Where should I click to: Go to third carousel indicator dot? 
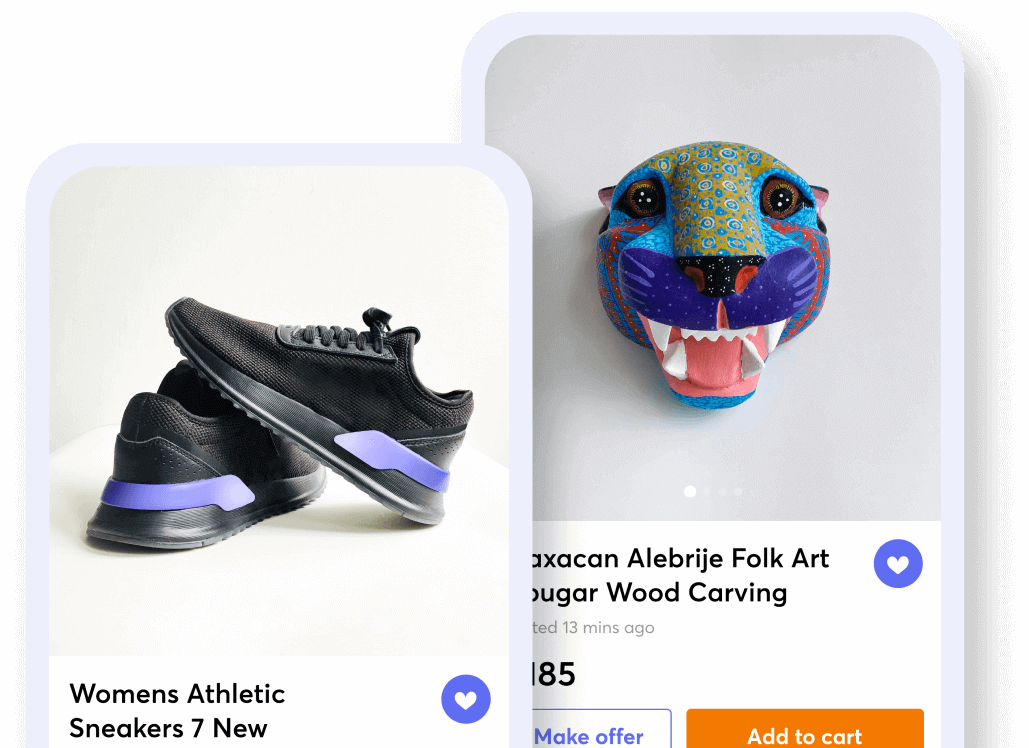(722, 492)
